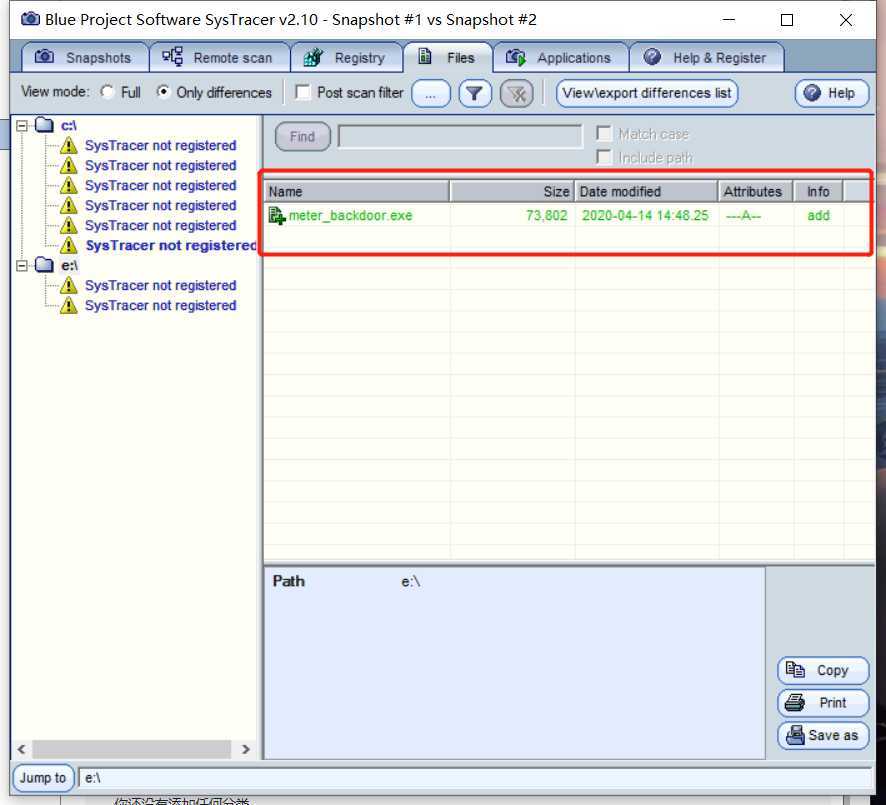
Task: Select the bold SysTracer not registered entry
Action: pos(171,246)
